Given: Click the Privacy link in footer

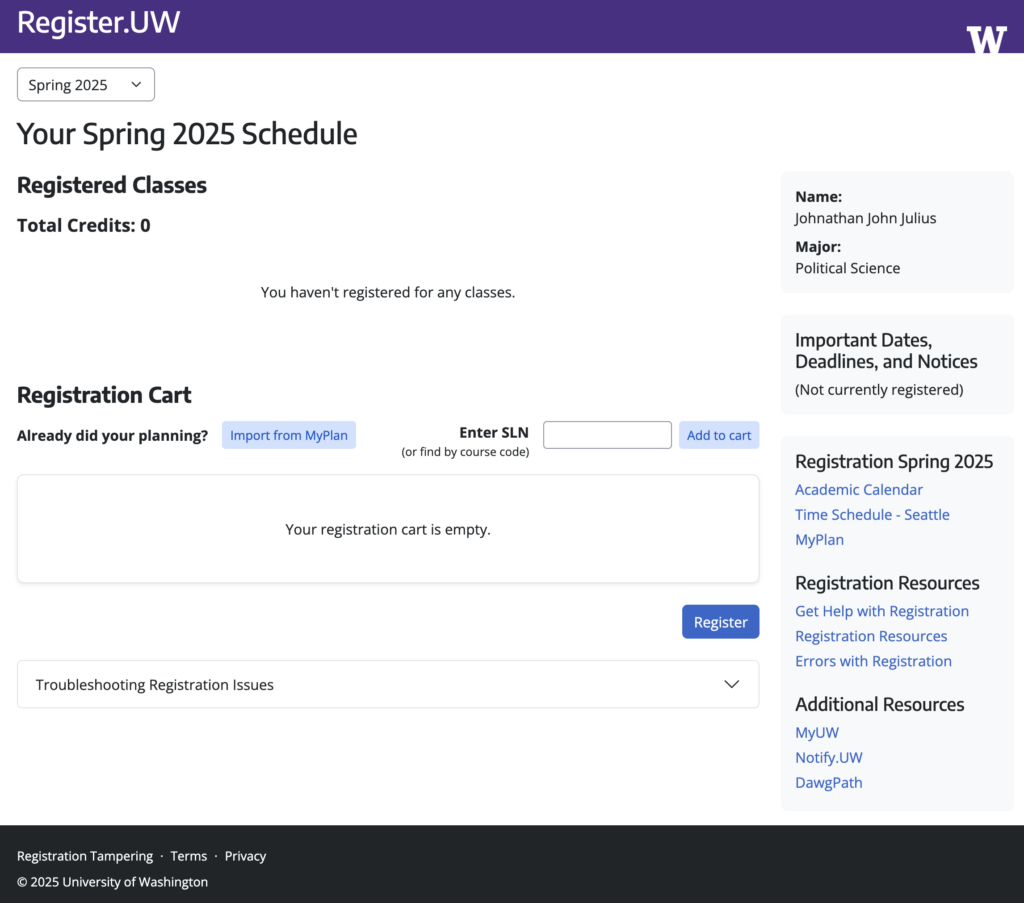Looking at the screenshot, I should pyautogui.click(x=245, y=856).
